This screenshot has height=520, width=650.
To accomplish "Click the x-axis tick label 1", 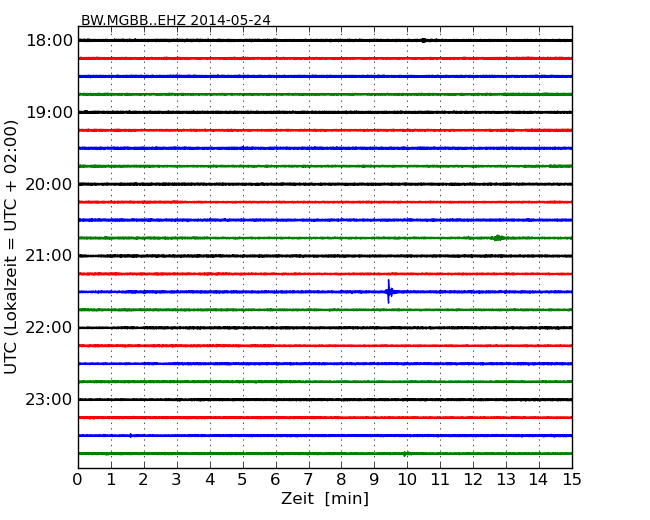I will [x=111, y=480].
